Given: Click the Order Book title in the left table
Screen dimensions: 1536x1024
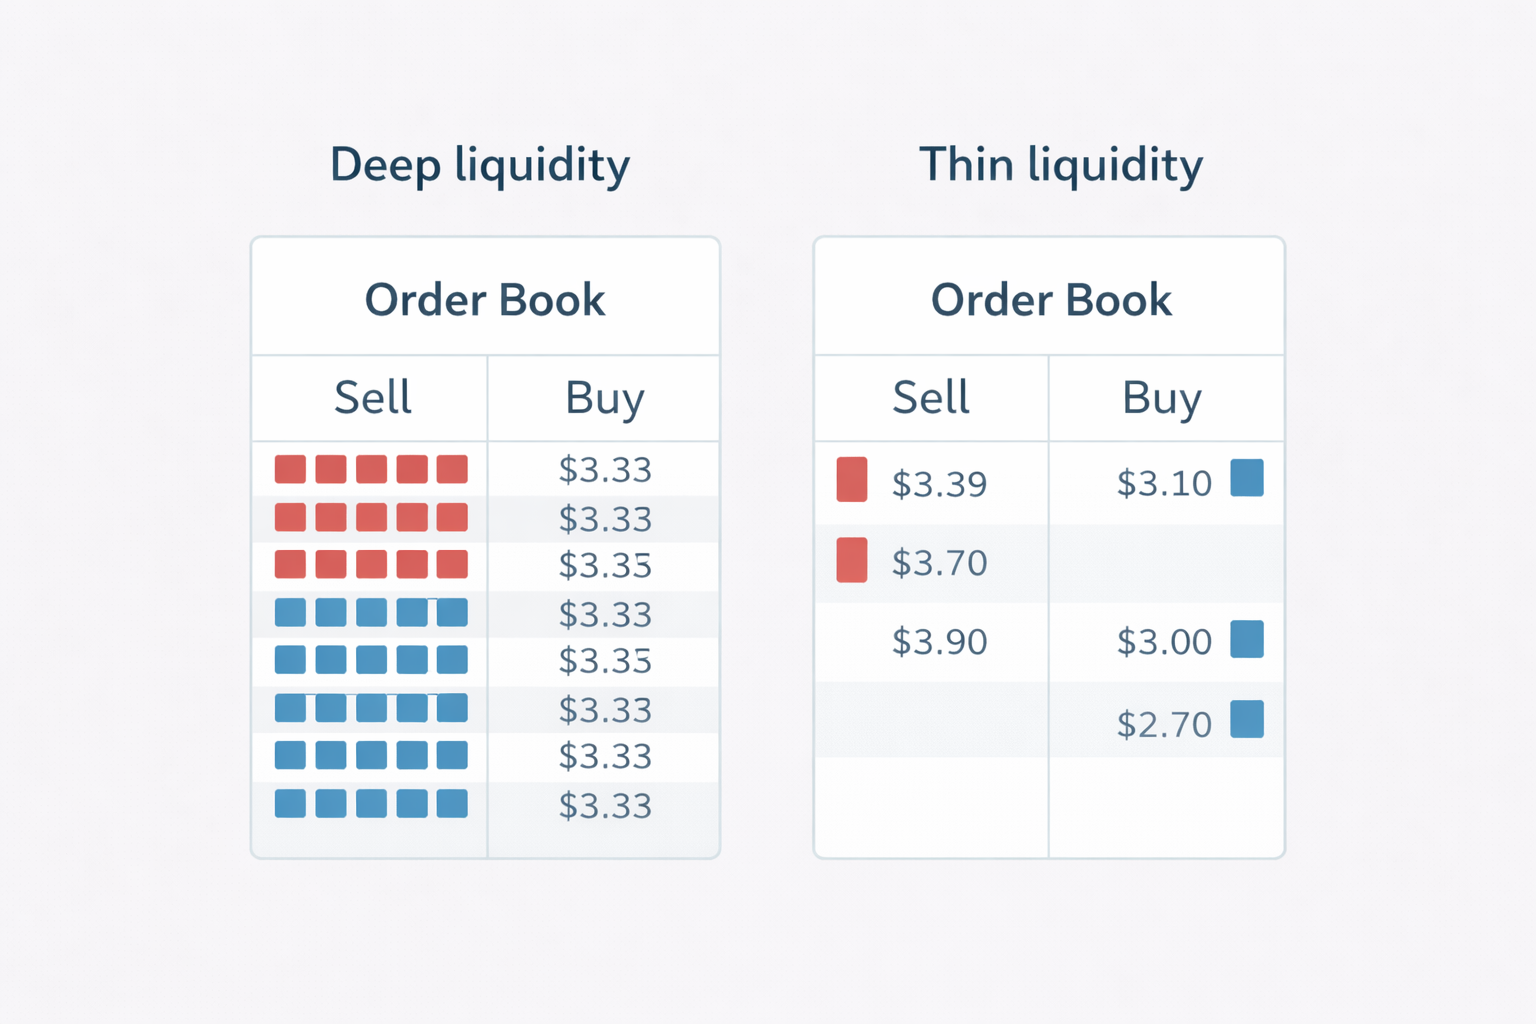Looking at the screenshot, I should coord(485,300).
